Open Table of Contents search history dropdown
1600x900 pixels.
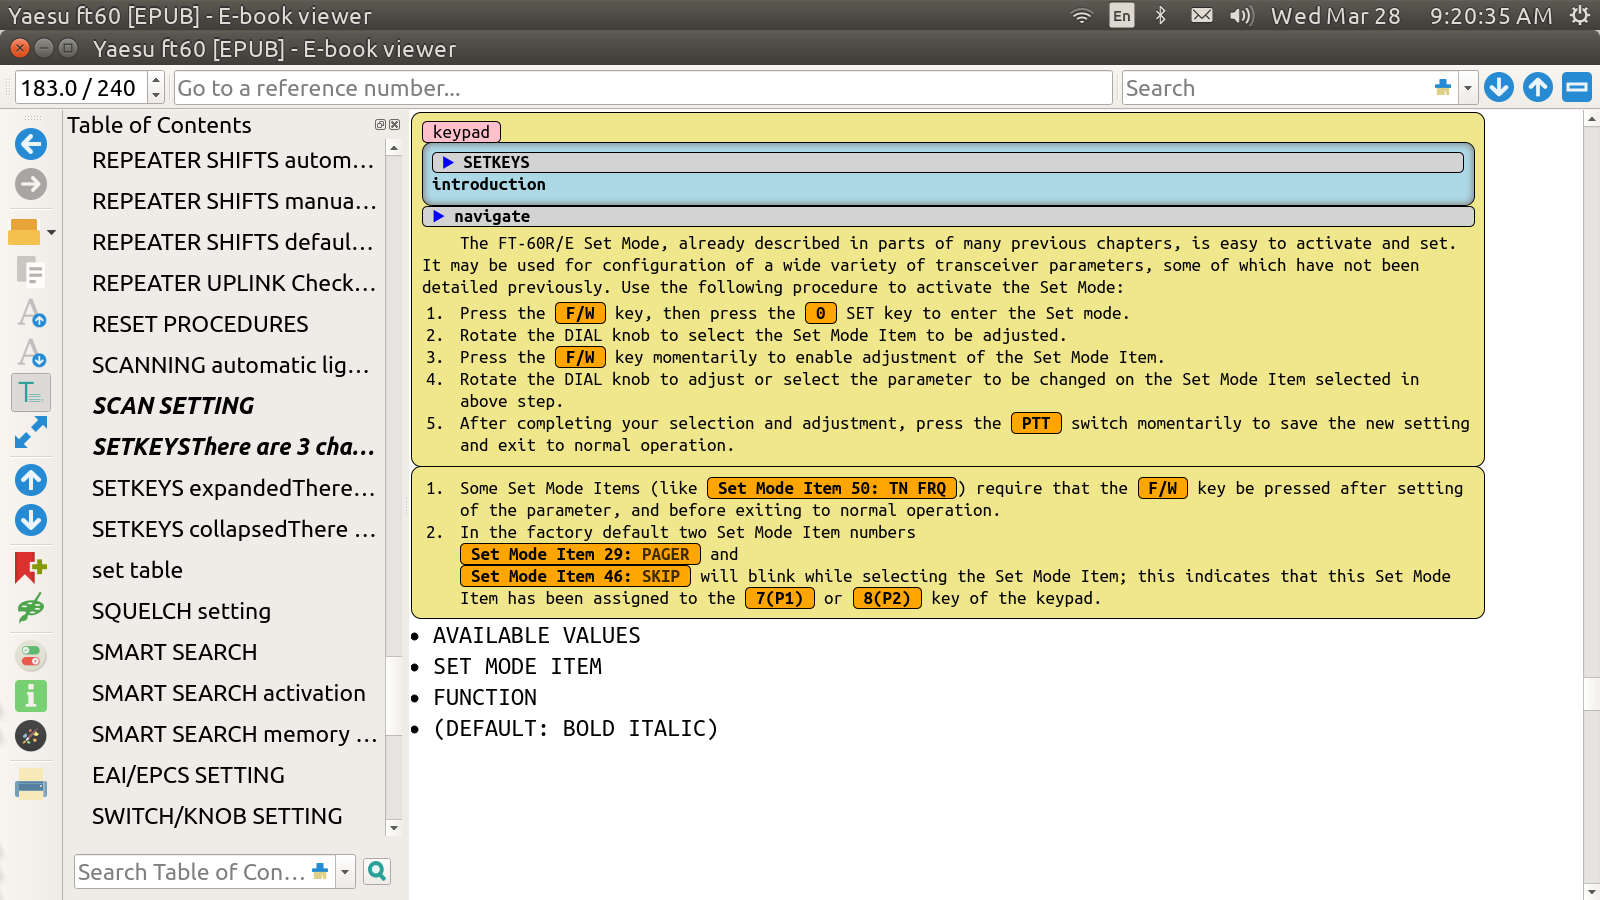point(345,872)
